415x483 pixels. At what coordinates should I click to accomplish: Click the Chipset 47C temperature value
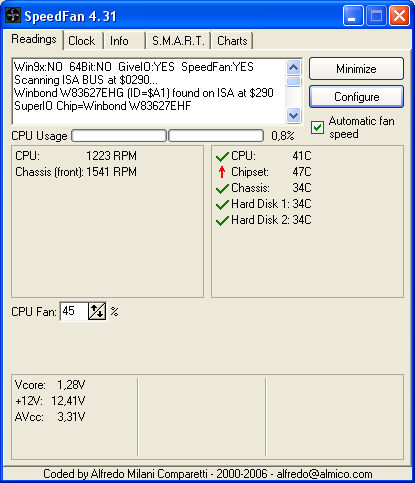(302, 172)
